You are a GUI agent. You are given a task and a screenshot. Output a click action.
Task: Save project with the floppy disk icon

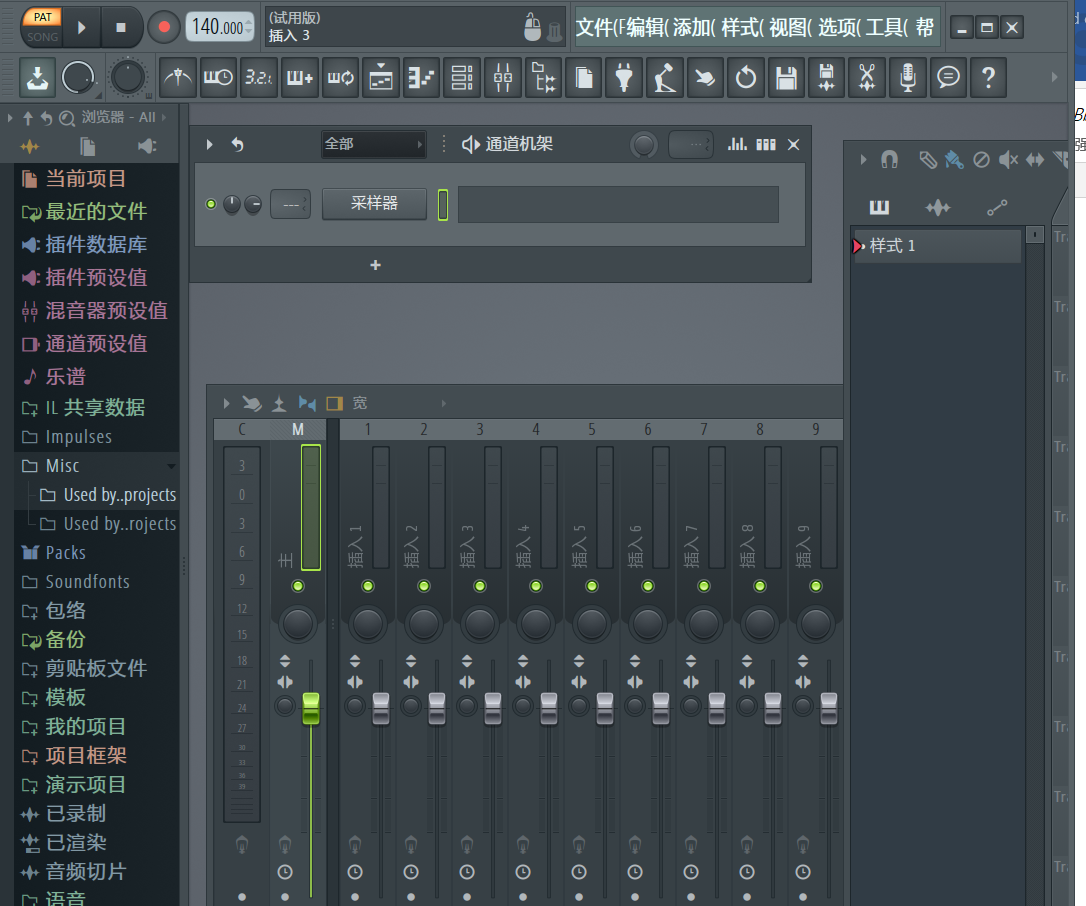coord(786,77)
